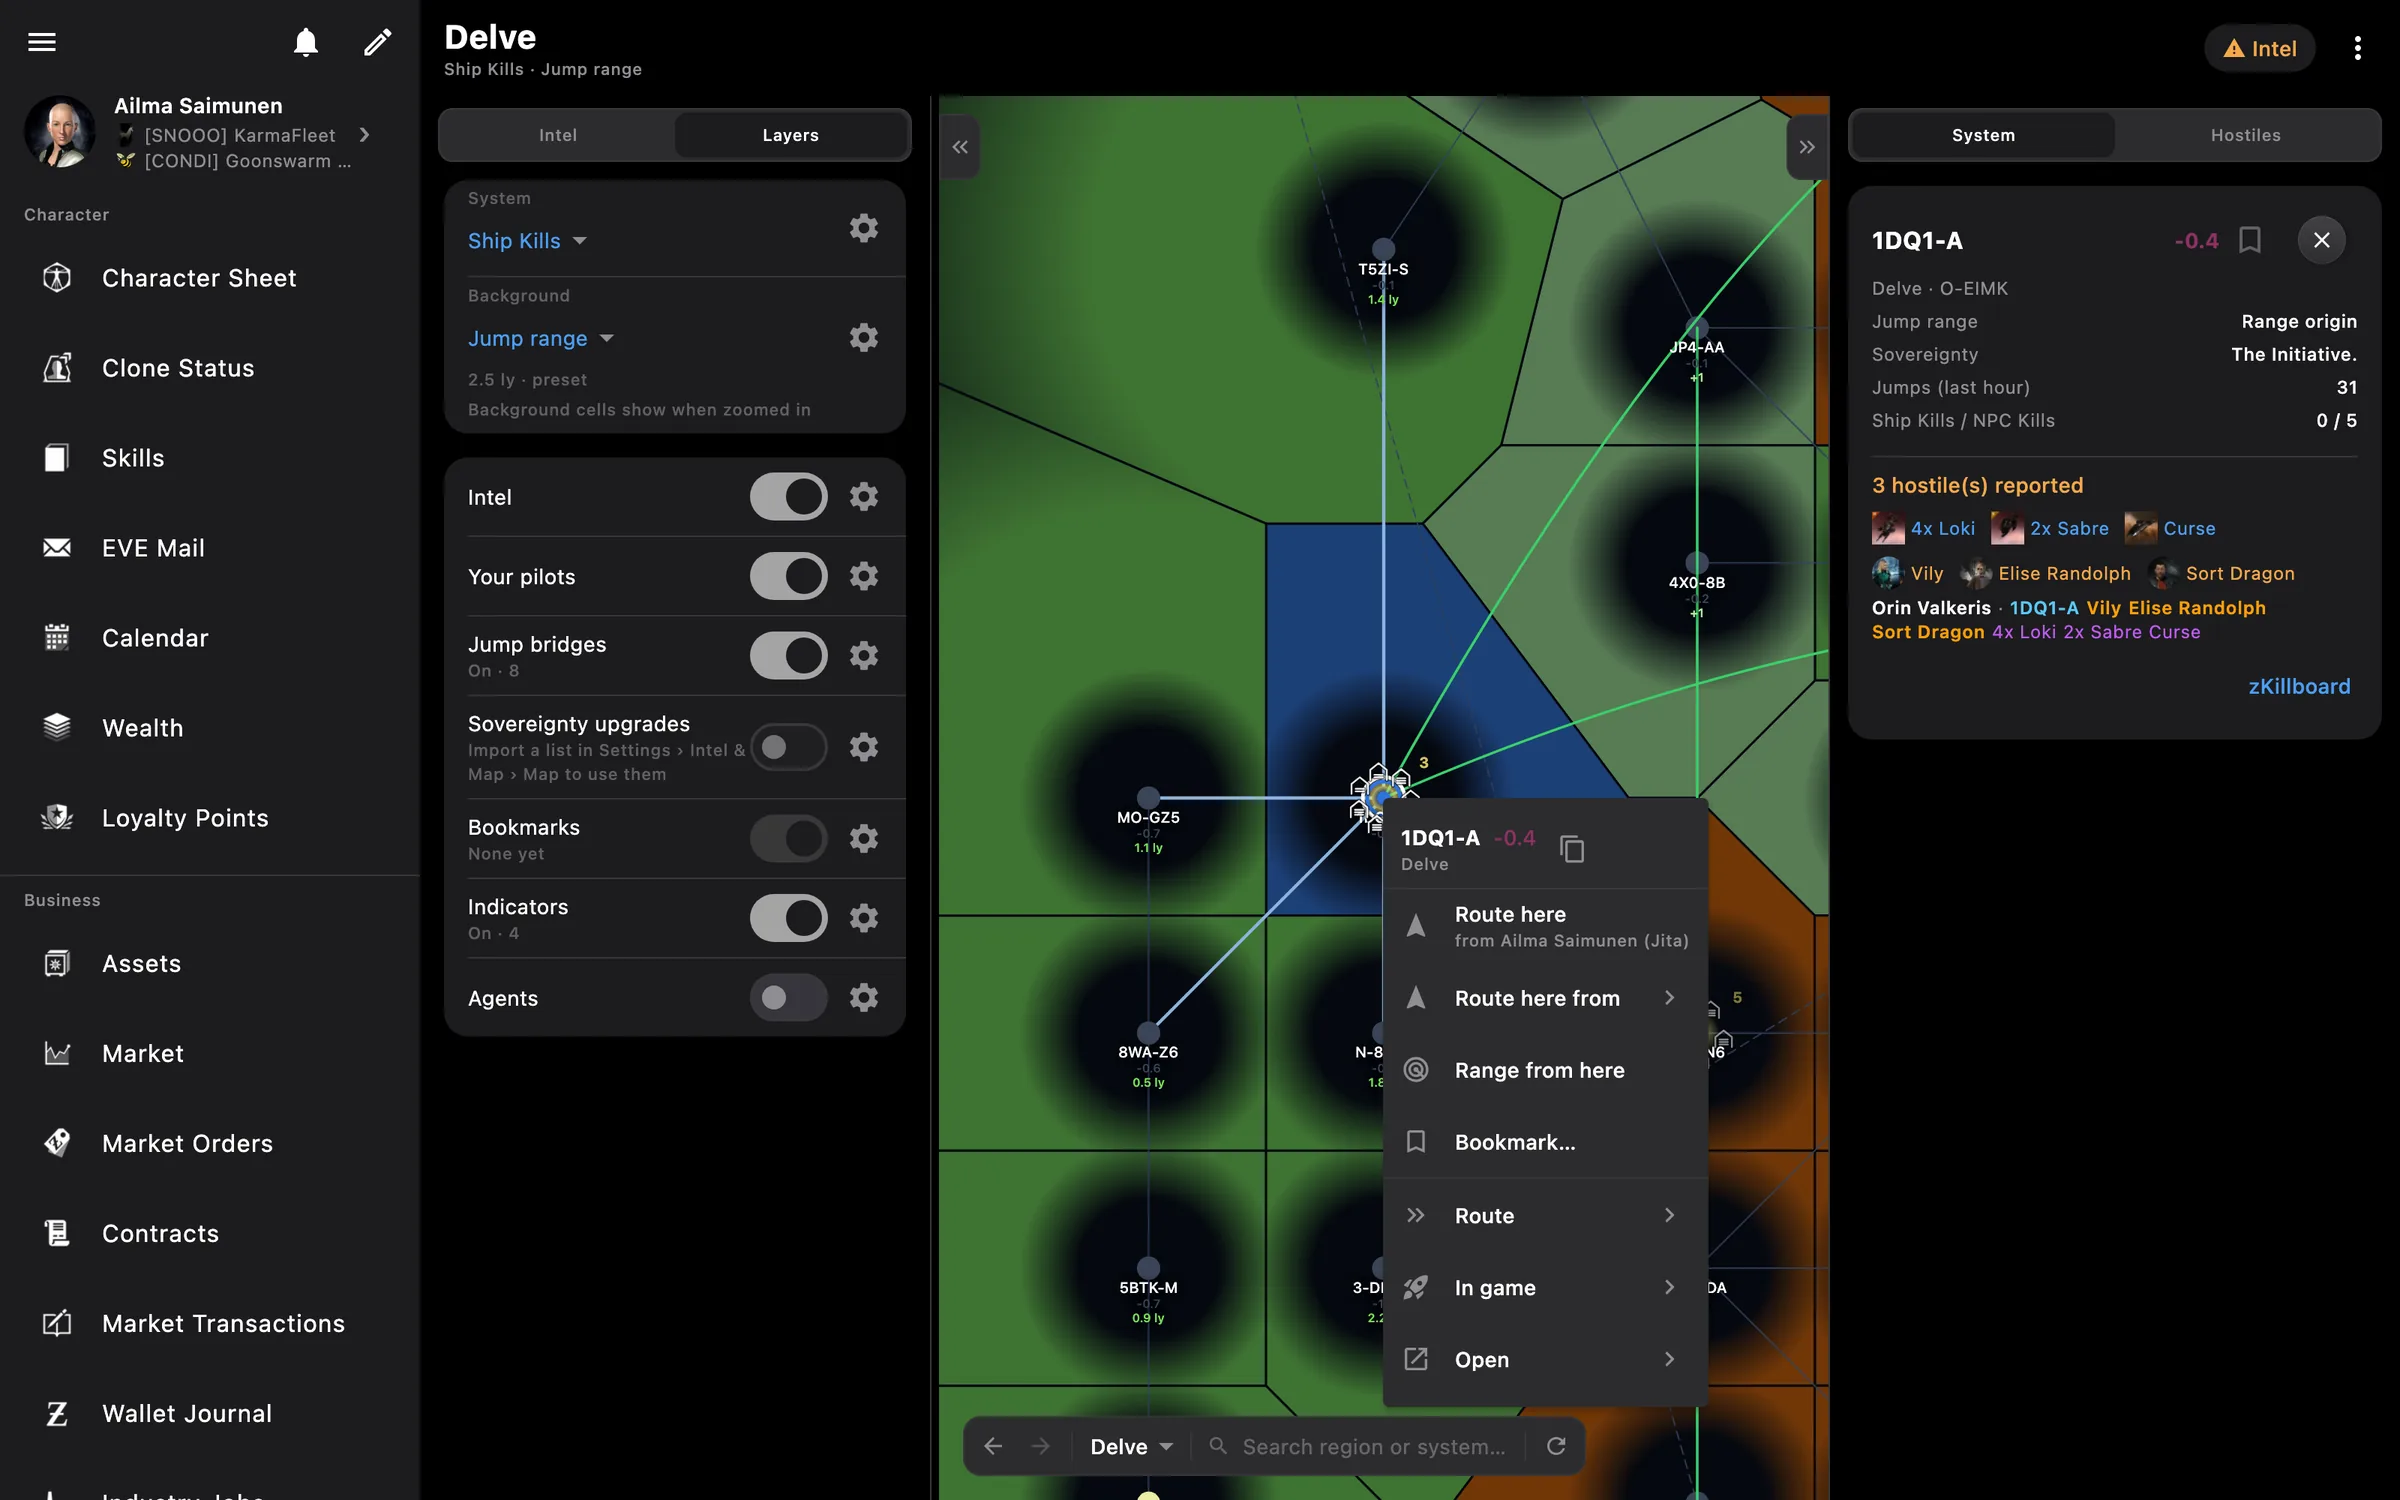2400x1500 pixels.
Task: Open Ship Kills layer settings gear
Action: pos(864,228)
